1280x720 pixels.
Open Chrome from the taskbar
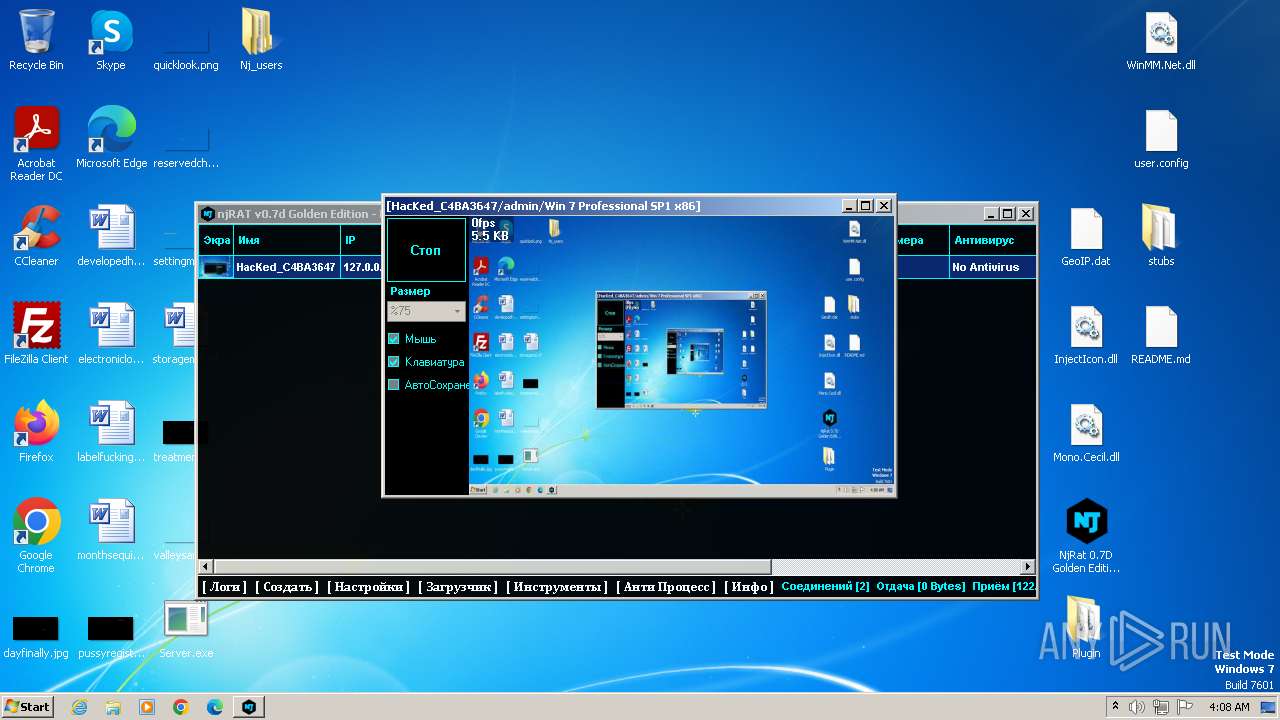181,707
